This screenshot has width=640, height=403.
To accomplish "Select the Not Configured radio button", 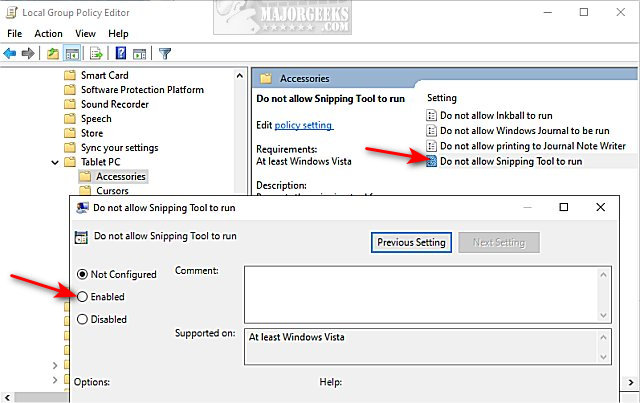I will coord(82,274).
